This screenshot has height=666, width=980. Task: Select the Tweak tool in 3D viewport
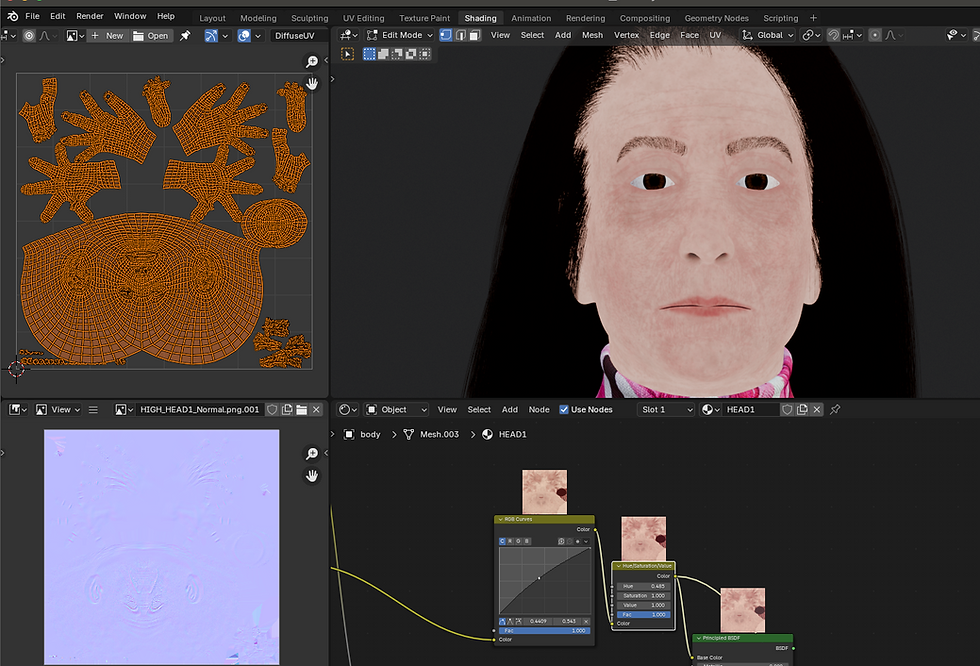point(348,54)
